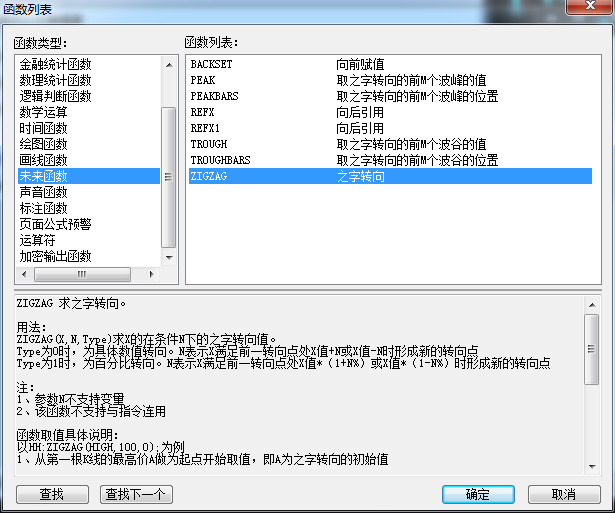This screenshot has height=513, width=615.
Task: Click up arrow of description scrollbar
Action: pos(592,305)
